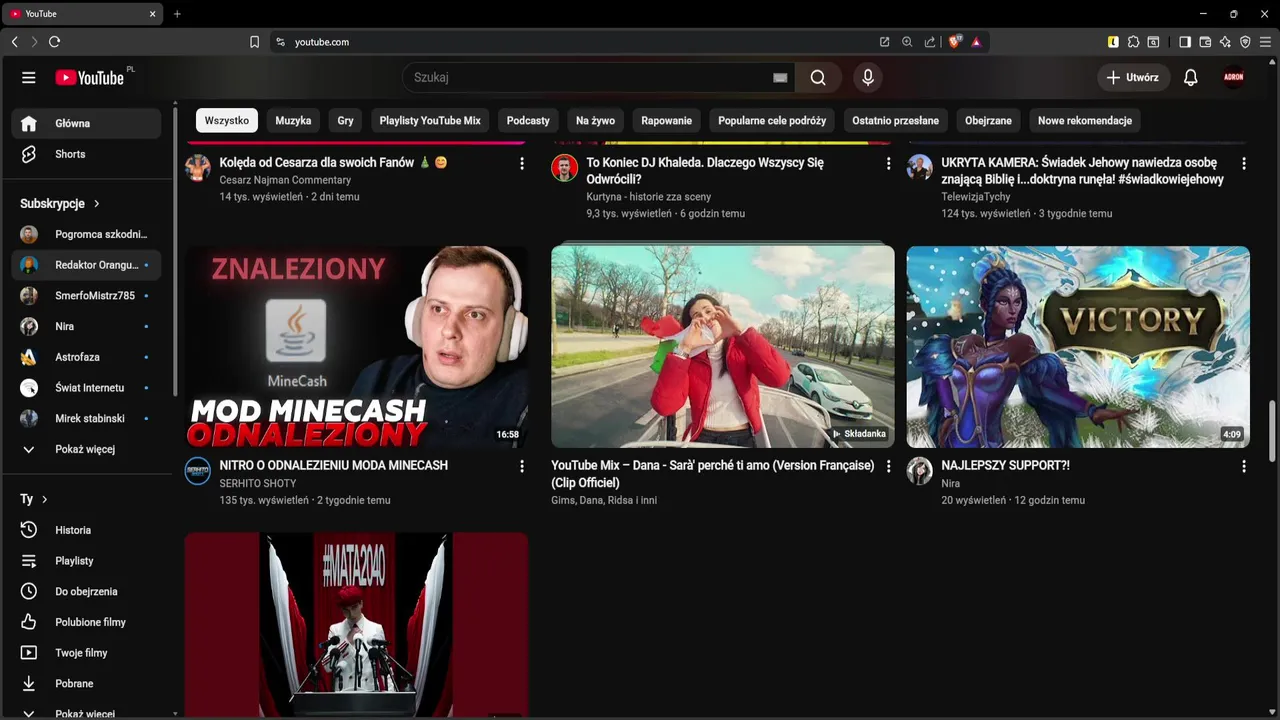This screenshot has width=1280, height=720.
Task: Click the share page icon in address bar
Action: click(x=930, y=42)
